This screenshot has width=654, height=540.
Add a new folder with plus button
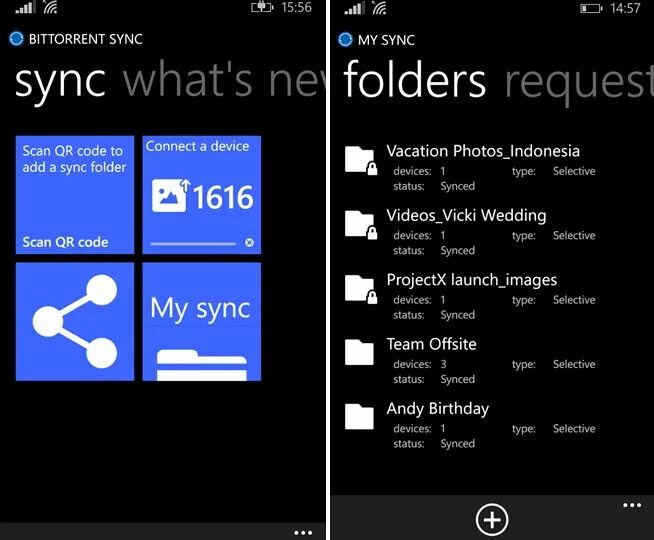coord(492,520)
